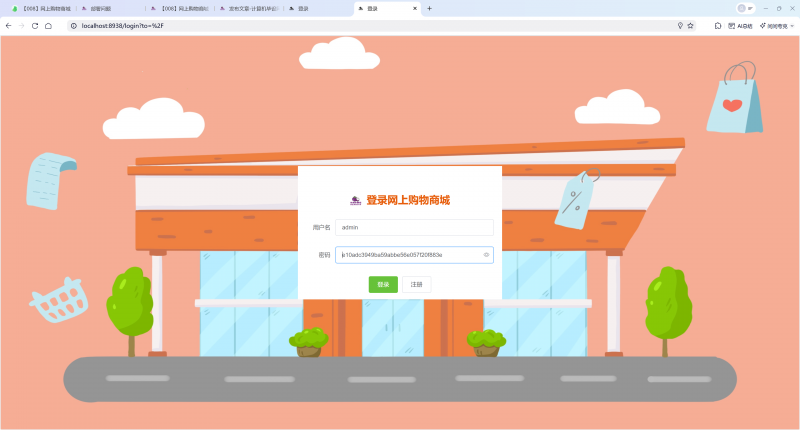Close the active 登录 tab

click(x=416, y=8)
